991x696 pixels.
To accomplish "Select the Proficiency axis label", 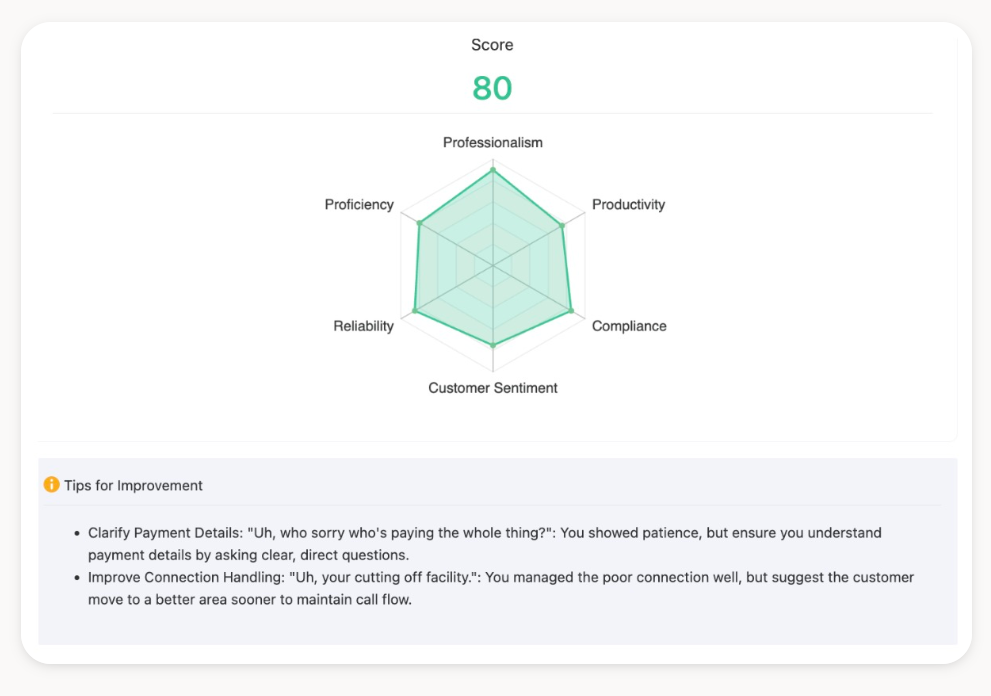I will click(359, 205).
